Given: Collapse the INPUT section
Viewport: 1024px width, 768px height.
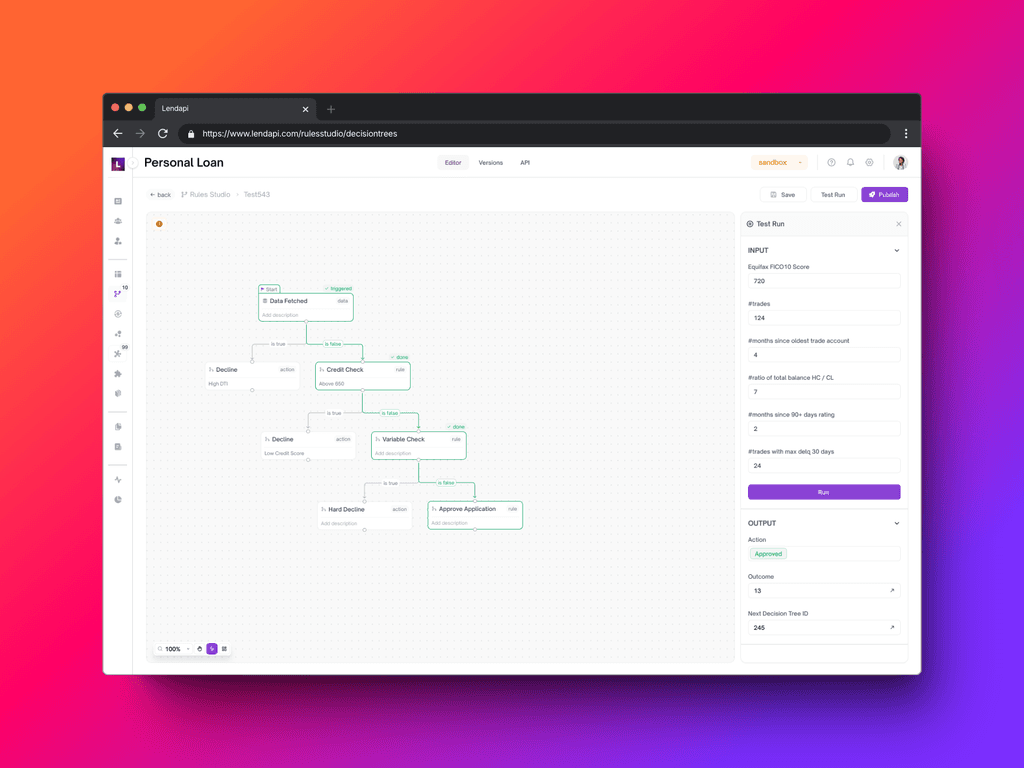Looking at the screenshot, I should [897, 251].
